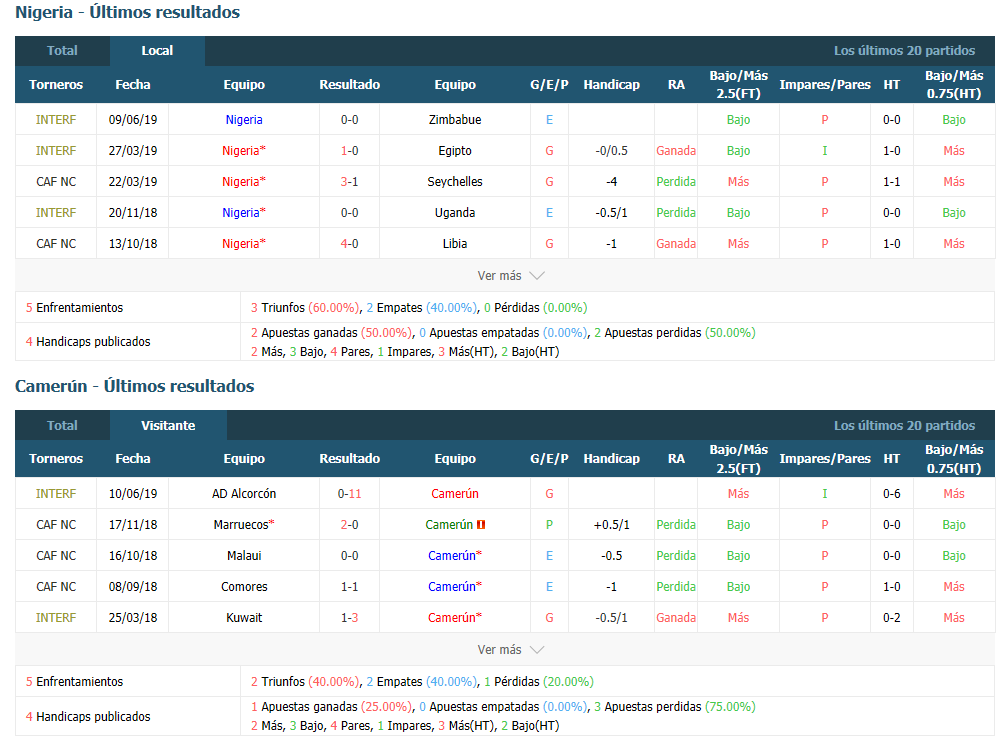Click CAF NC tournament in 17/11/18 row

tap(56, 525)
